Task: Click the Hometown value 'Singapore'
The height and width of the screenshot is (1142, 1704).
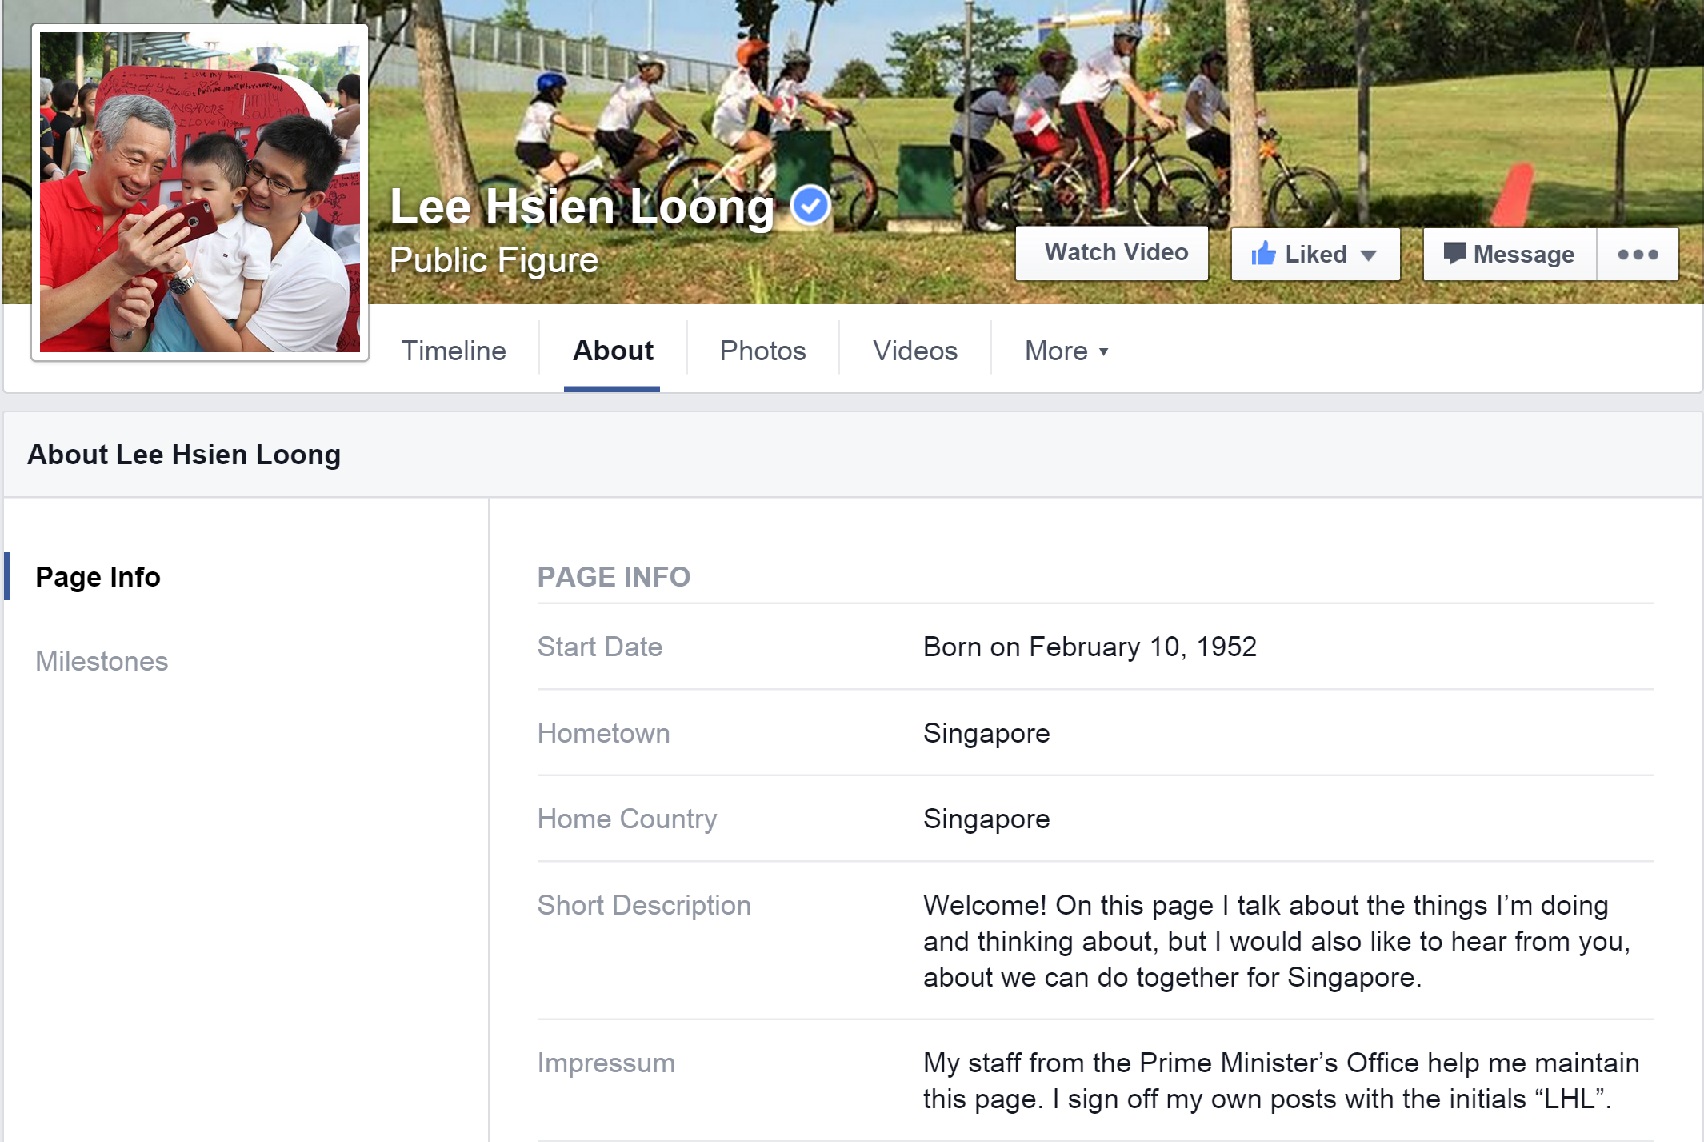Action: click(987, 734)
